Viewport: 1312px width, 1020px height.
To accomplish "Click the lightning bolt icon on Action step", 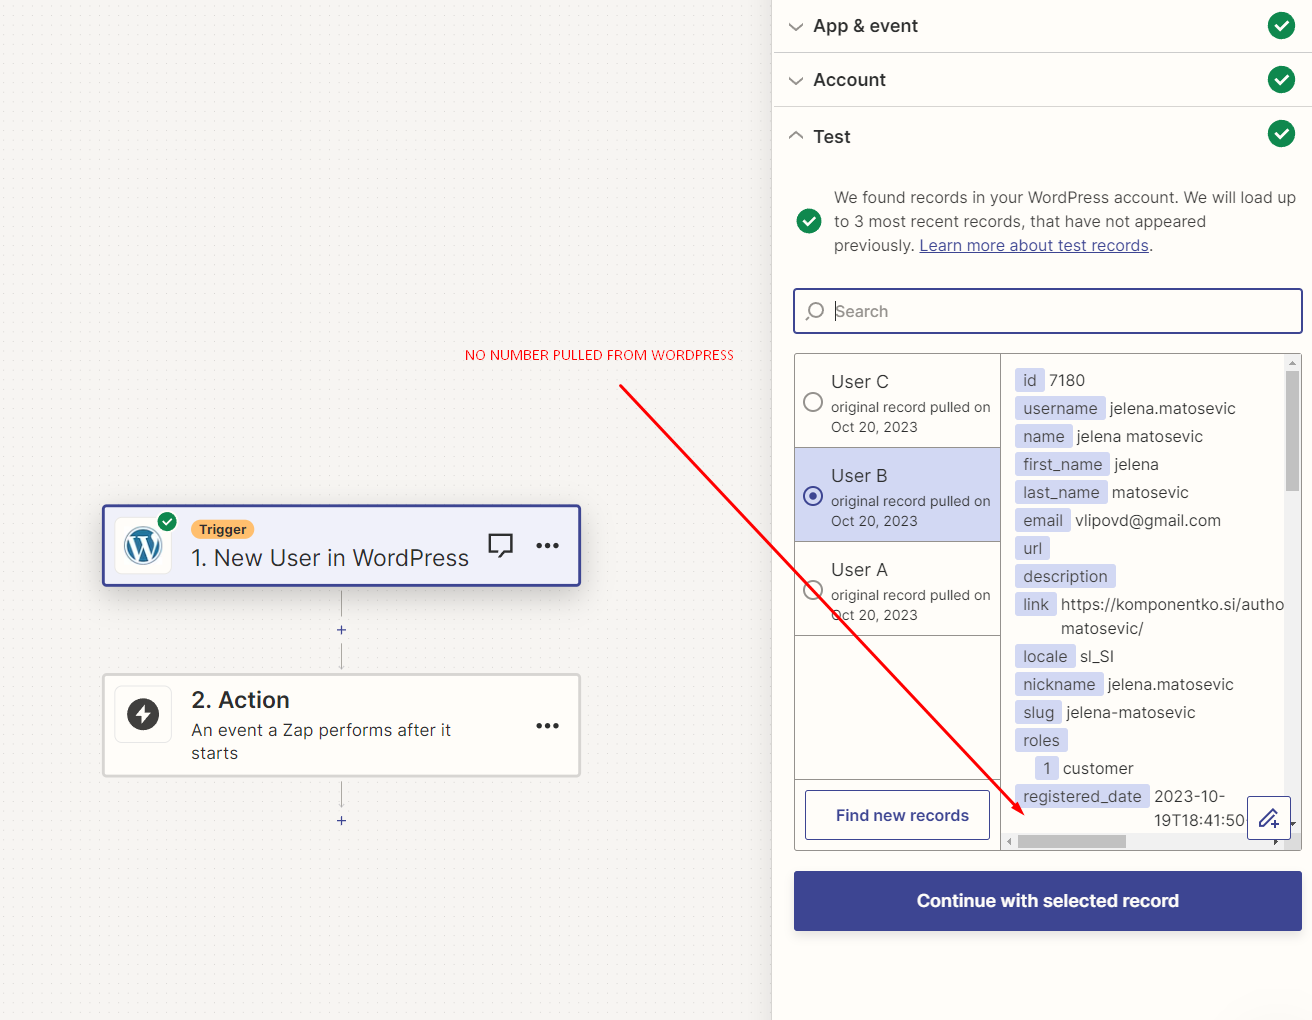I will click(x=143, y=714).
